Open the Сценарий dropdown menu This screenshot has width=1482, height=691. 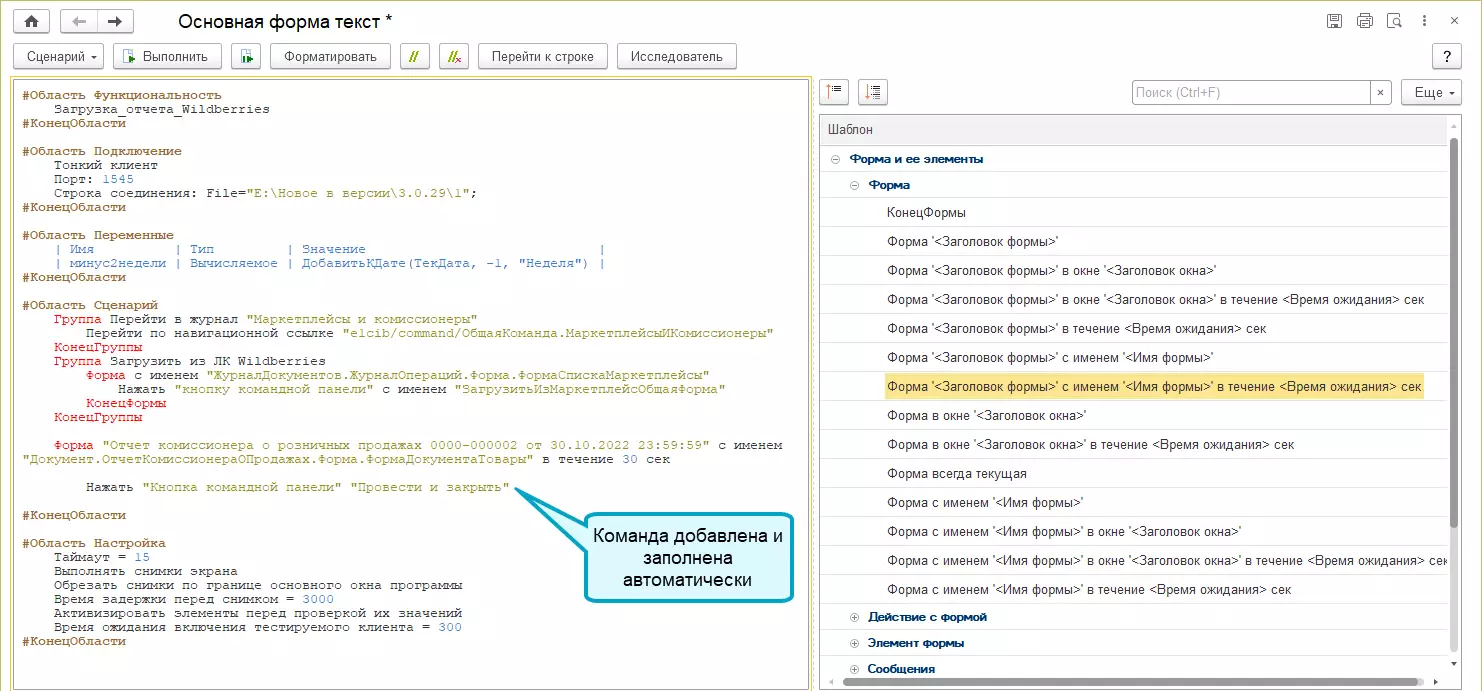pyautogui.click(x=58, y=56)
